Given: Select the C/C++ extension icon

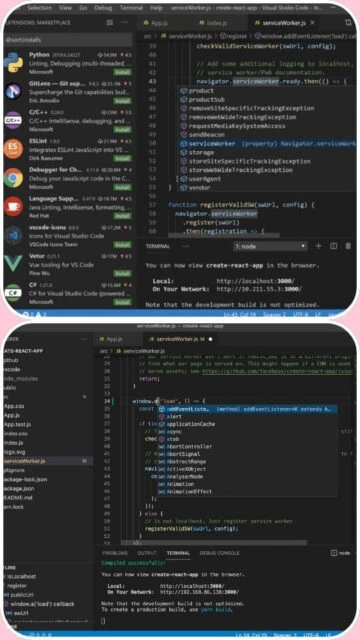Looking at the screenshot, I should 13,120.
